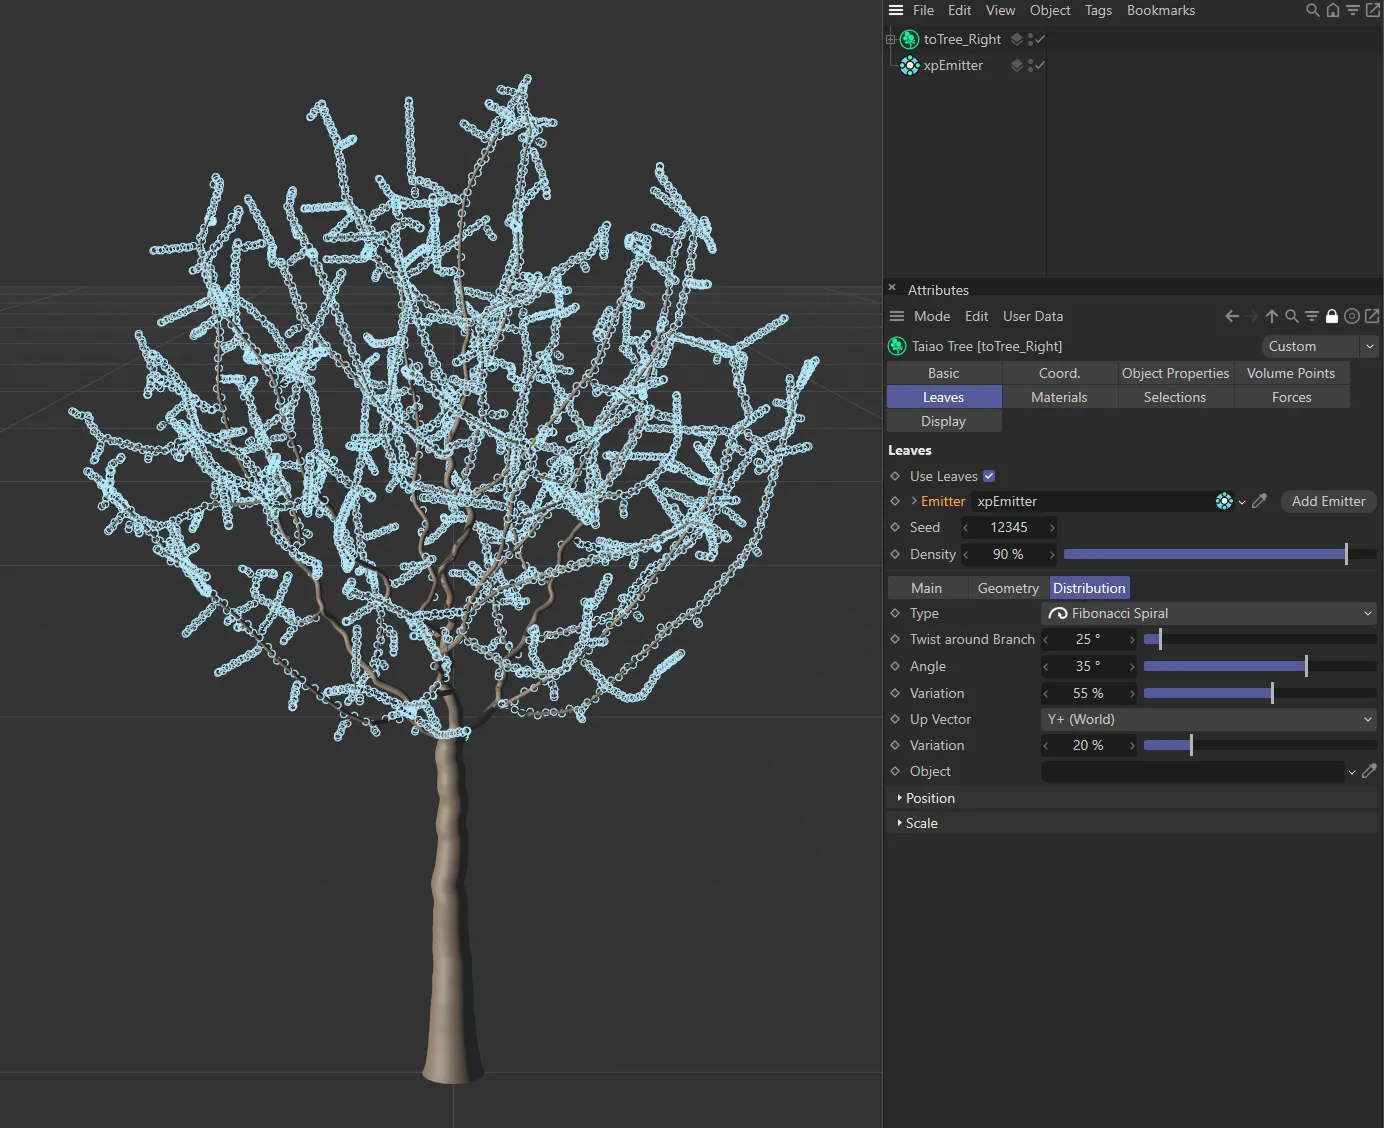Screen dimensions: 1384x1128
Task: Open the Bookmarks menu
Action: [x=1160, y=10]
